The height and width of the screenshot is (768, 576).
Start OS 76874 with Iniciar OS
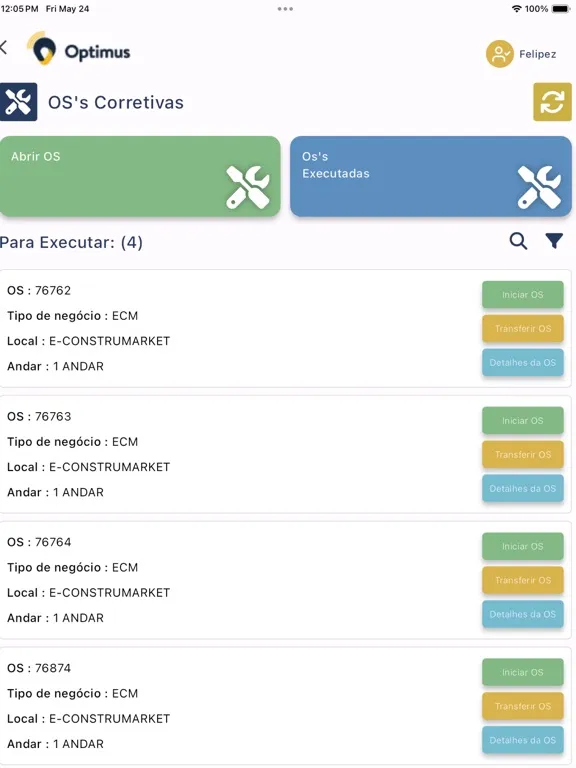tap(523, 672)
